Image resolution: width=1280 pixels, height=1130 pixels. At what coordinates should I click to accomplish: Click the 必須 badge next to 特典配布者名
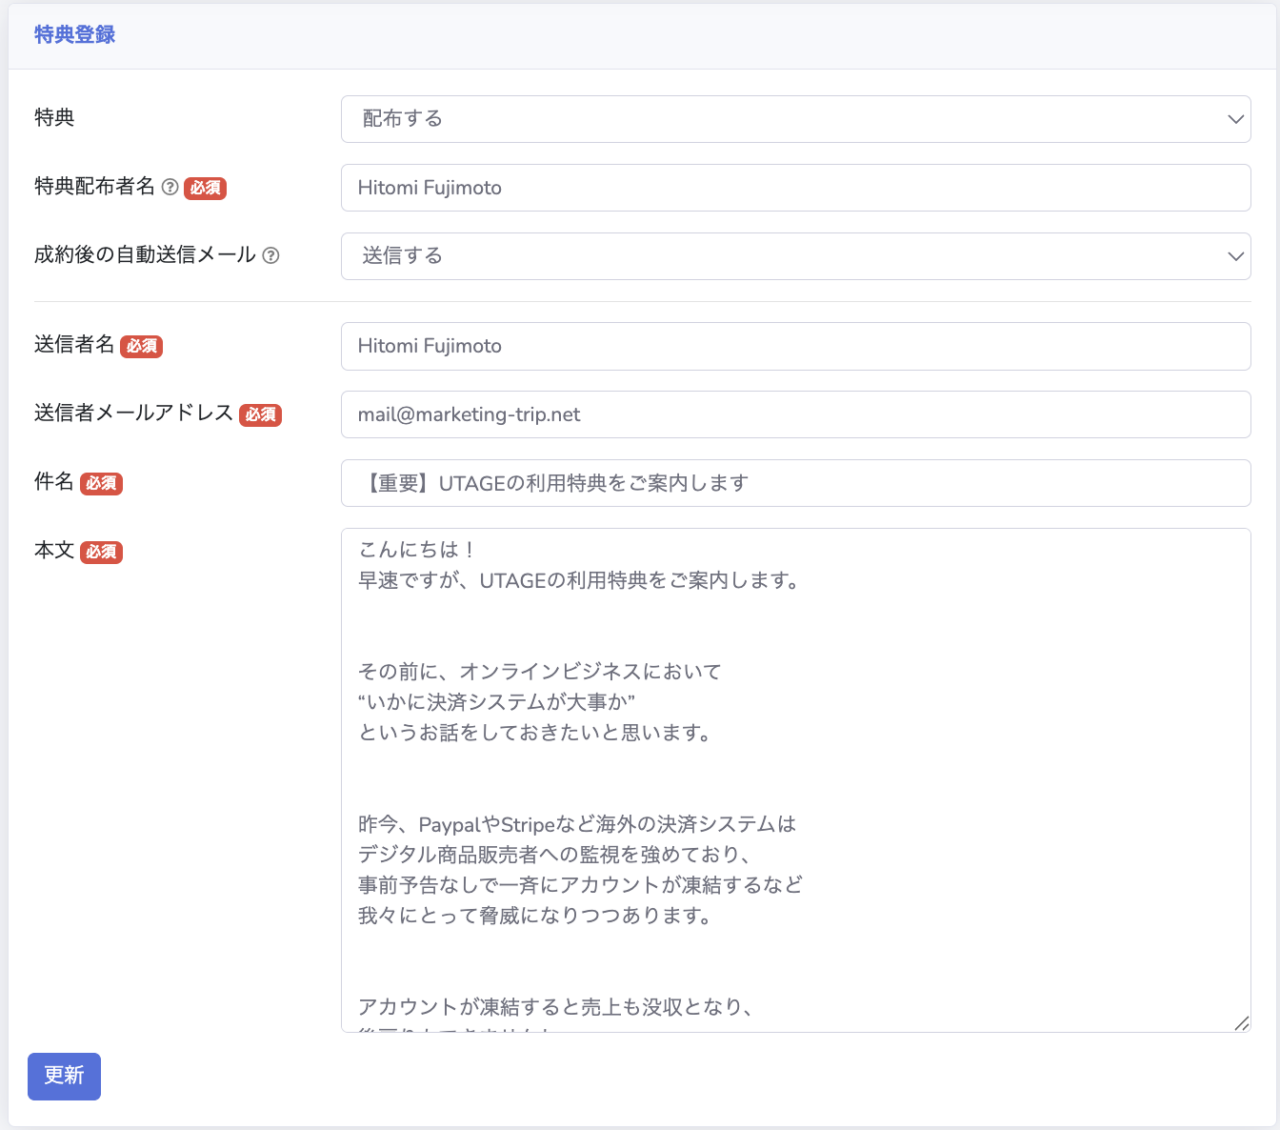(205, 188)
